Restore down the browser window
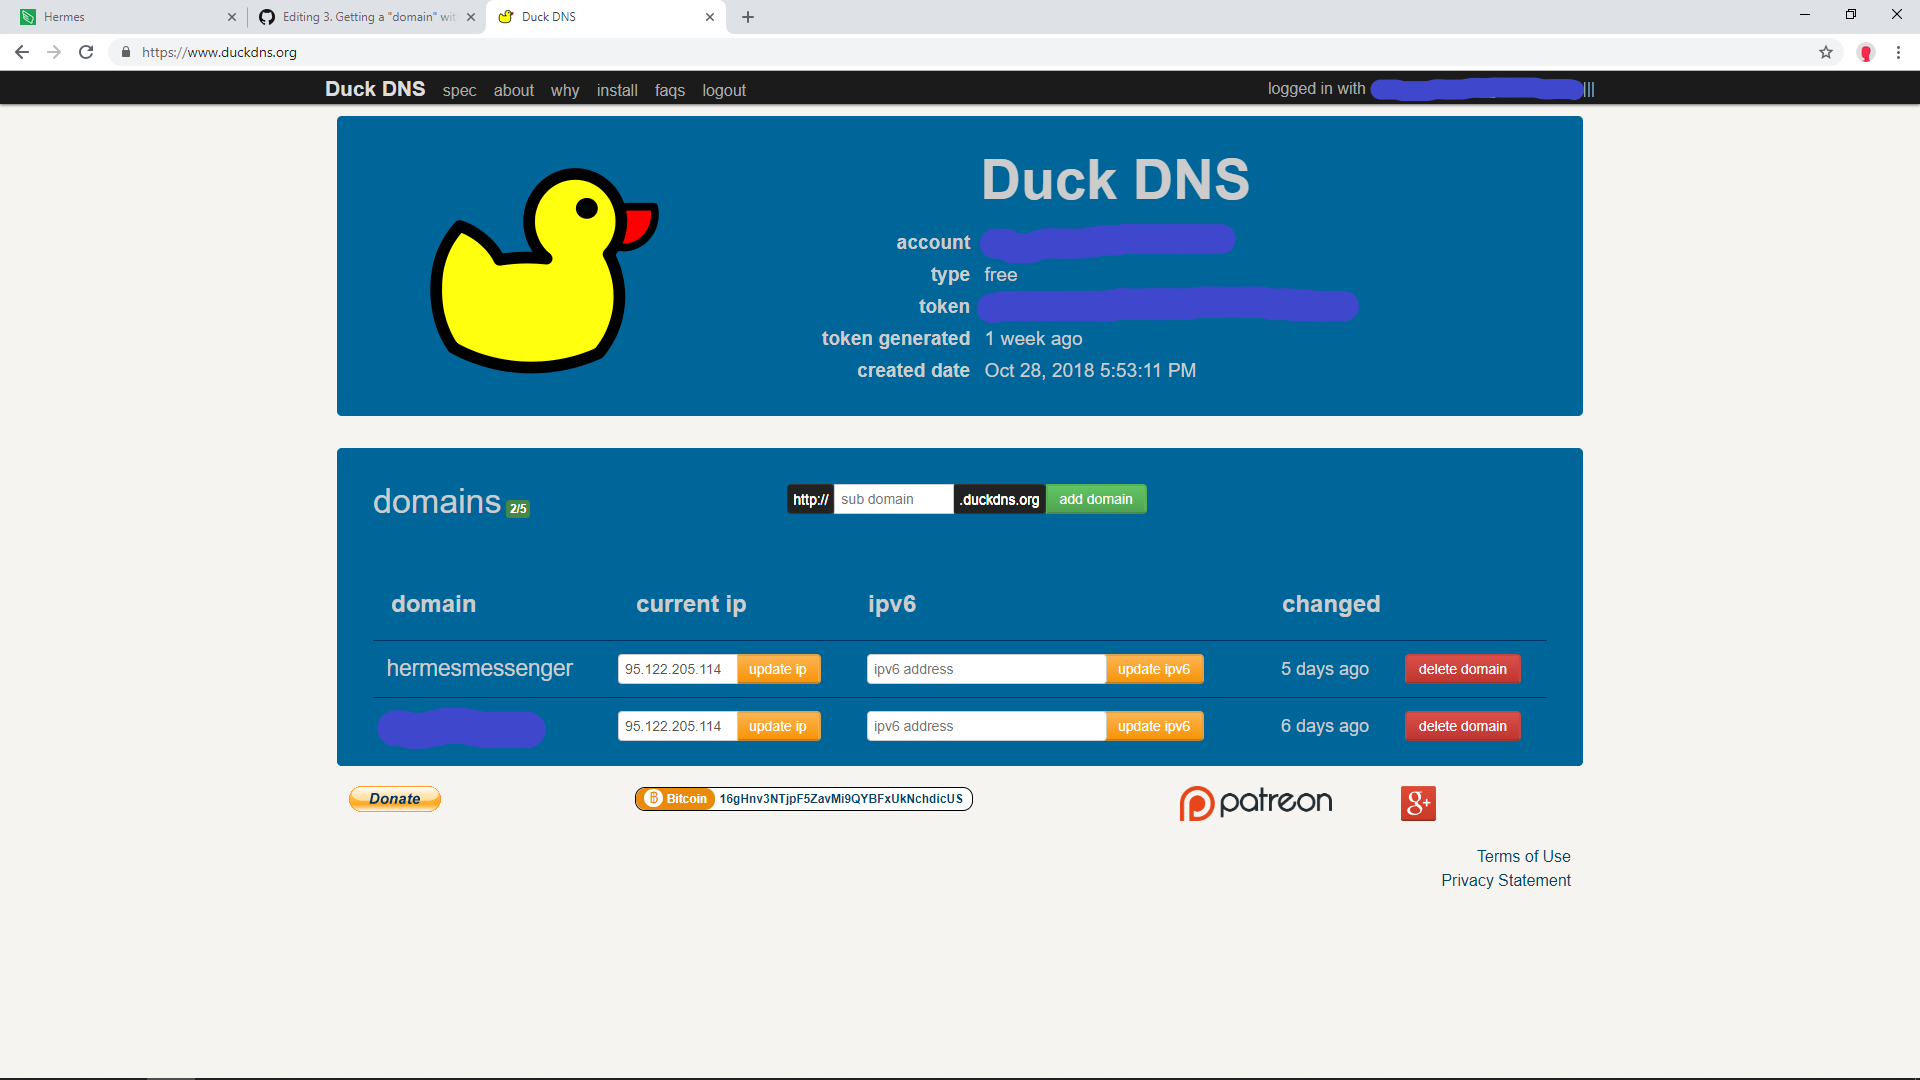This screenshot has width=1920, height=1080. click(1851, 15)
